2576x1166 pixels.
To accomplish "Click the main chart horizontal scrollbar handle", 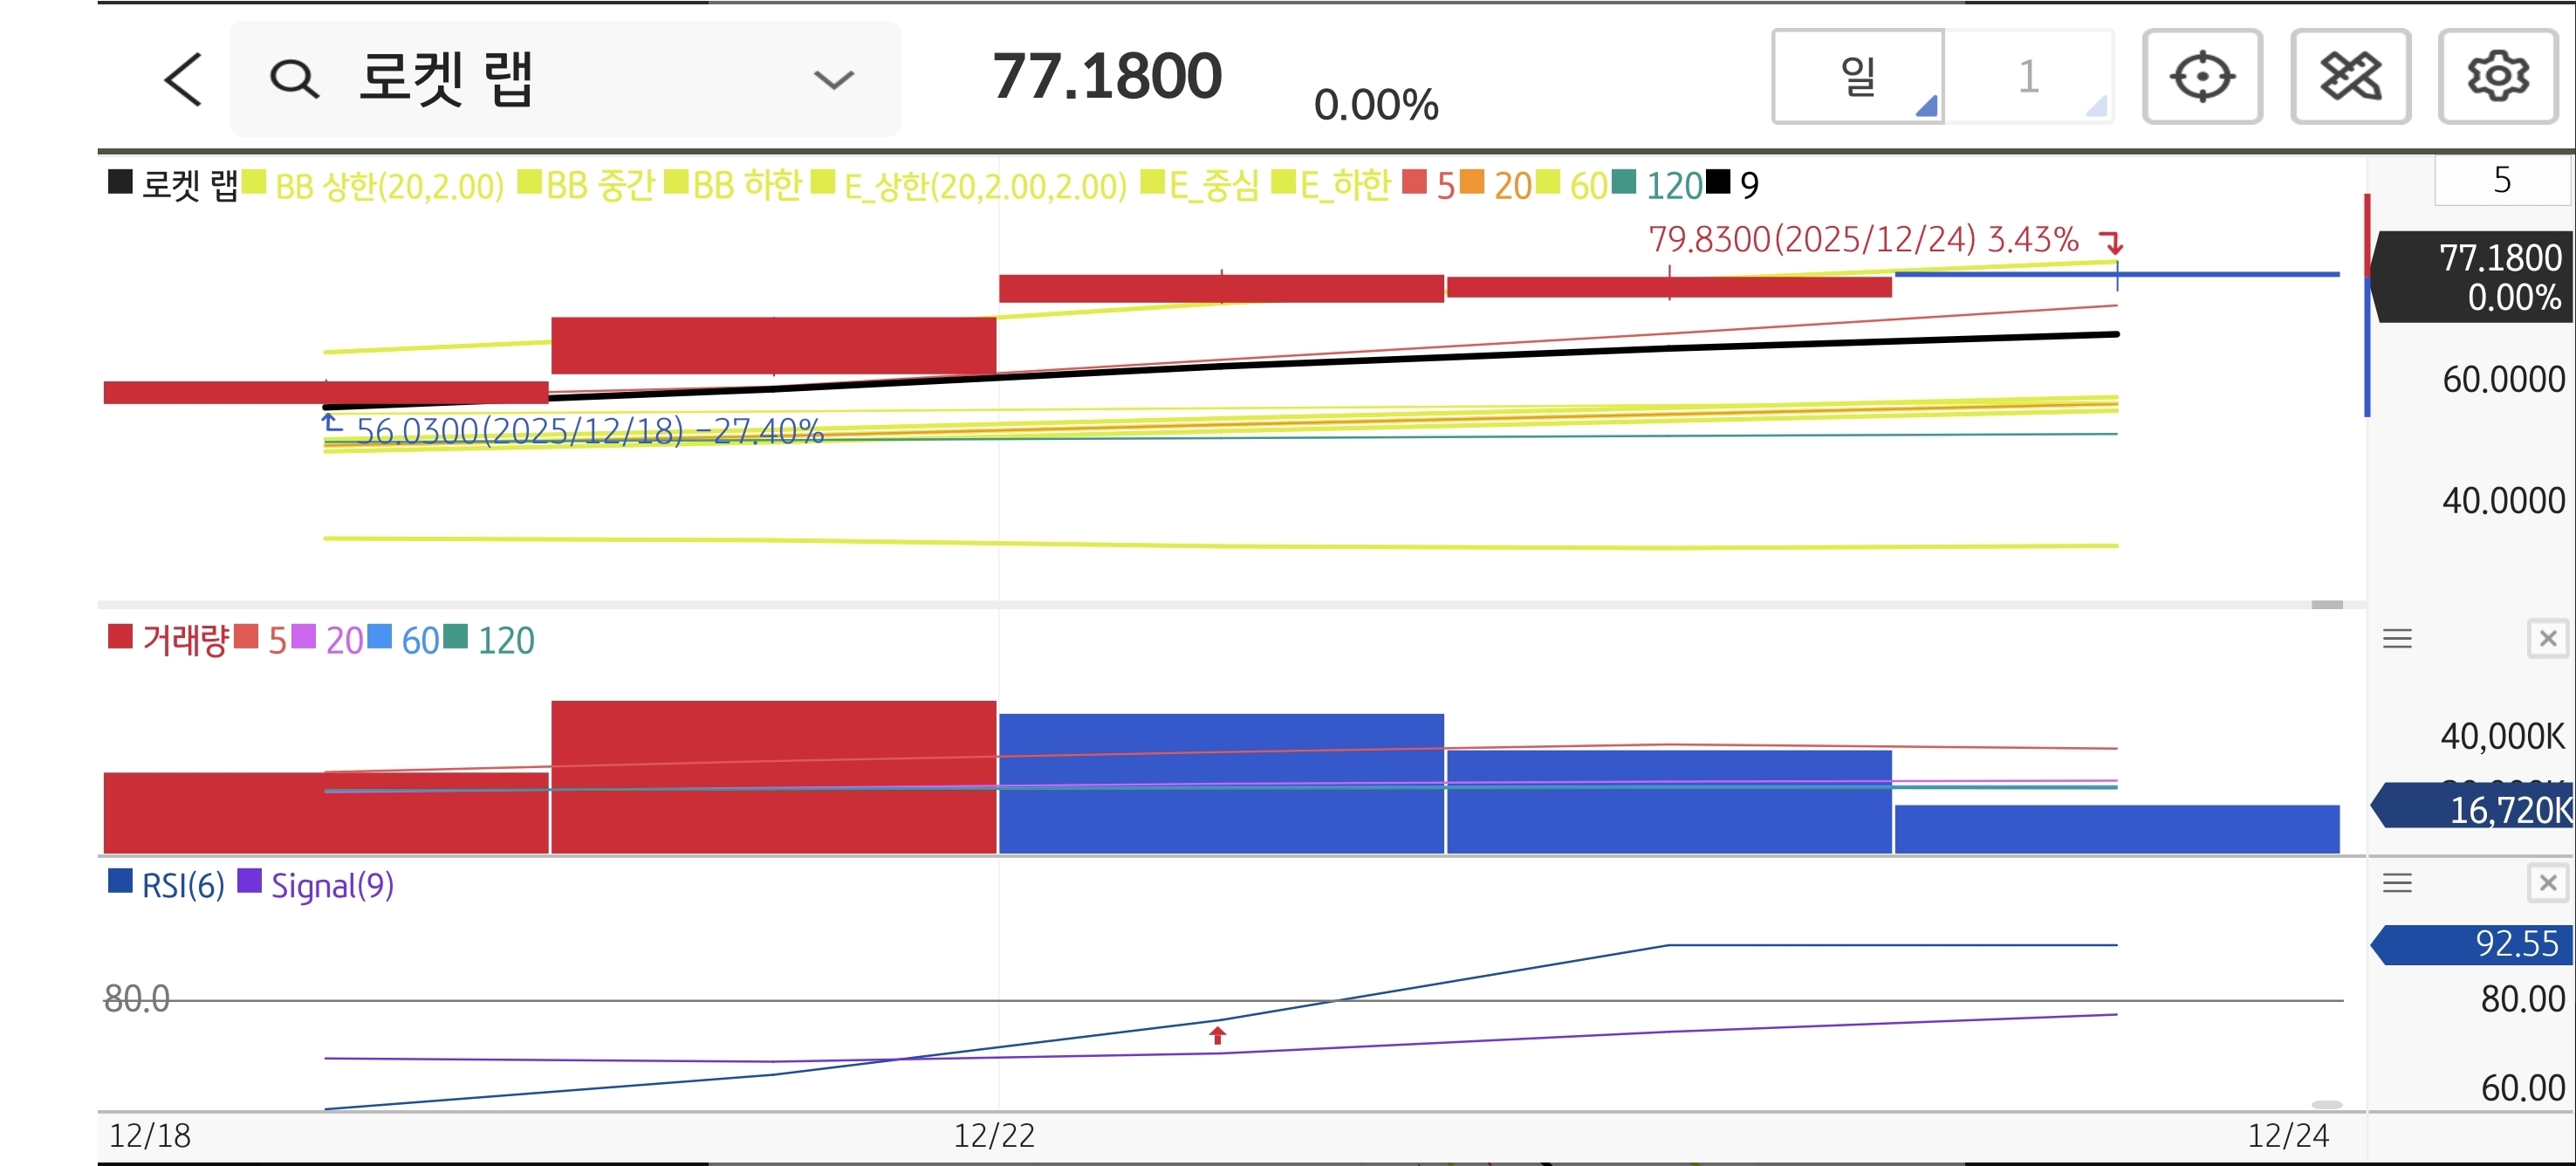I will point(2326,604).
